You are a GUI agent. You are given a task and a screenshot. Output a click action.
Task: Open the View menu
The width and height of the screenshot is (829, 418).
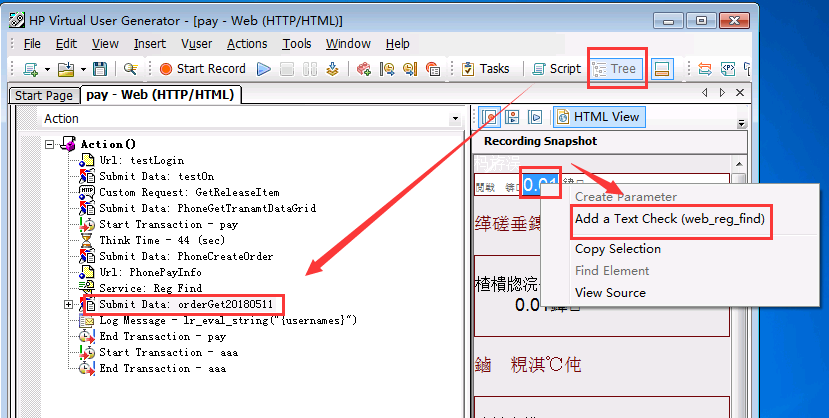pyautogui.click(x=105, y=44)
